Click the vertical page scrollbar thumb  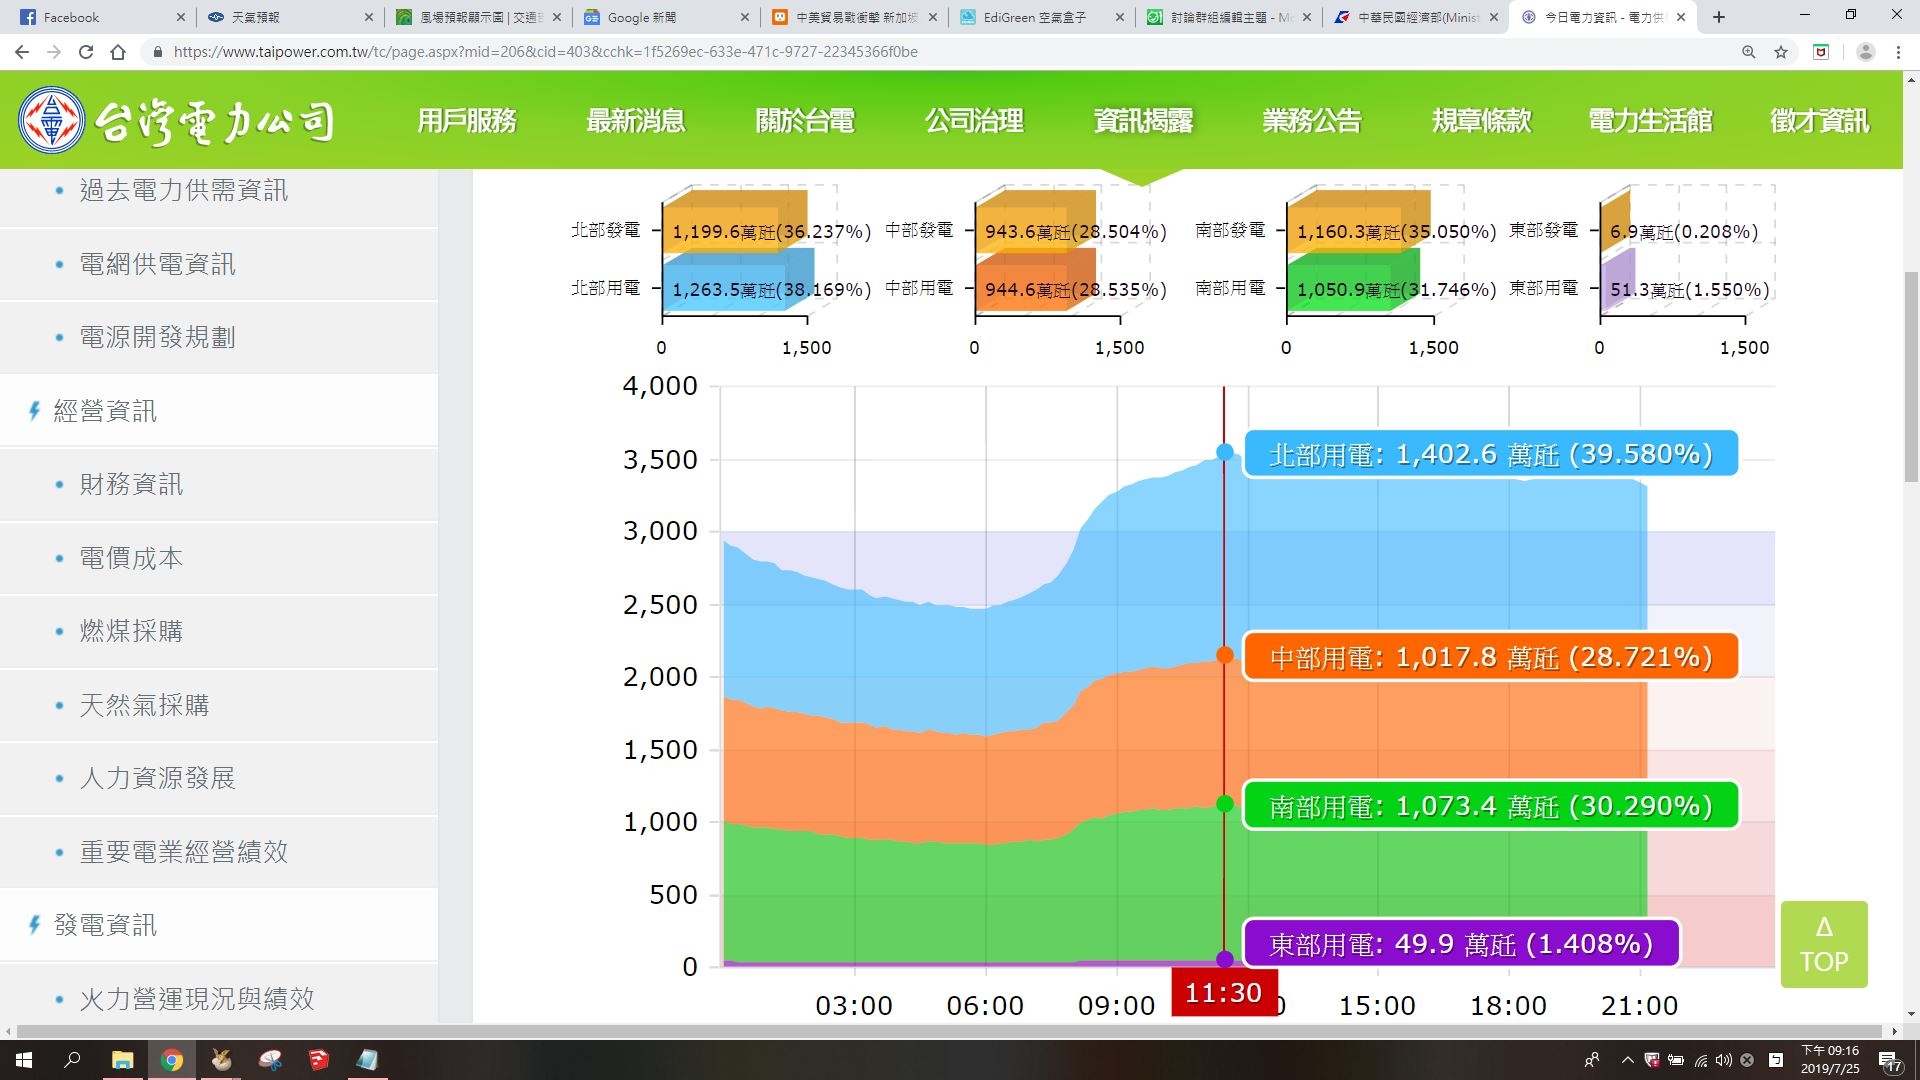1911,377
